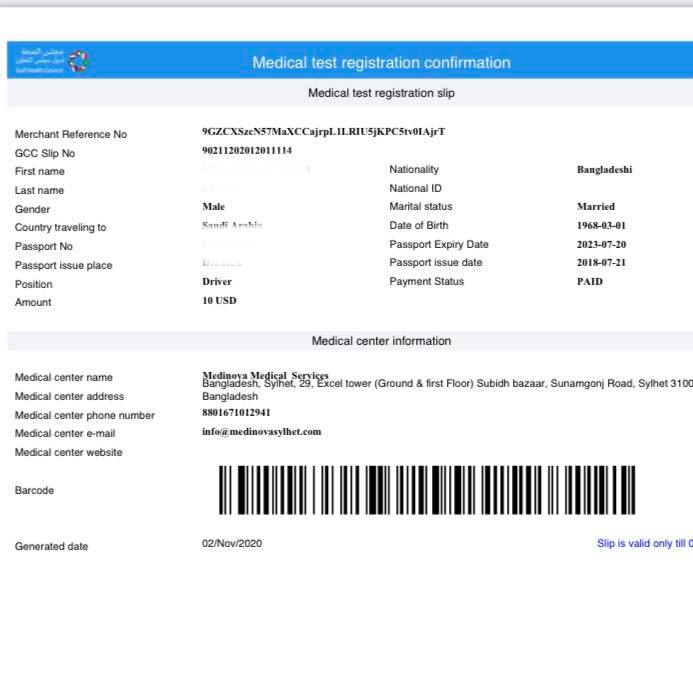Viewport: 693px width, 693px height.
Task: Select the Passport Expiry Date value
Action: pyautogui.click(x=602, y=244)
